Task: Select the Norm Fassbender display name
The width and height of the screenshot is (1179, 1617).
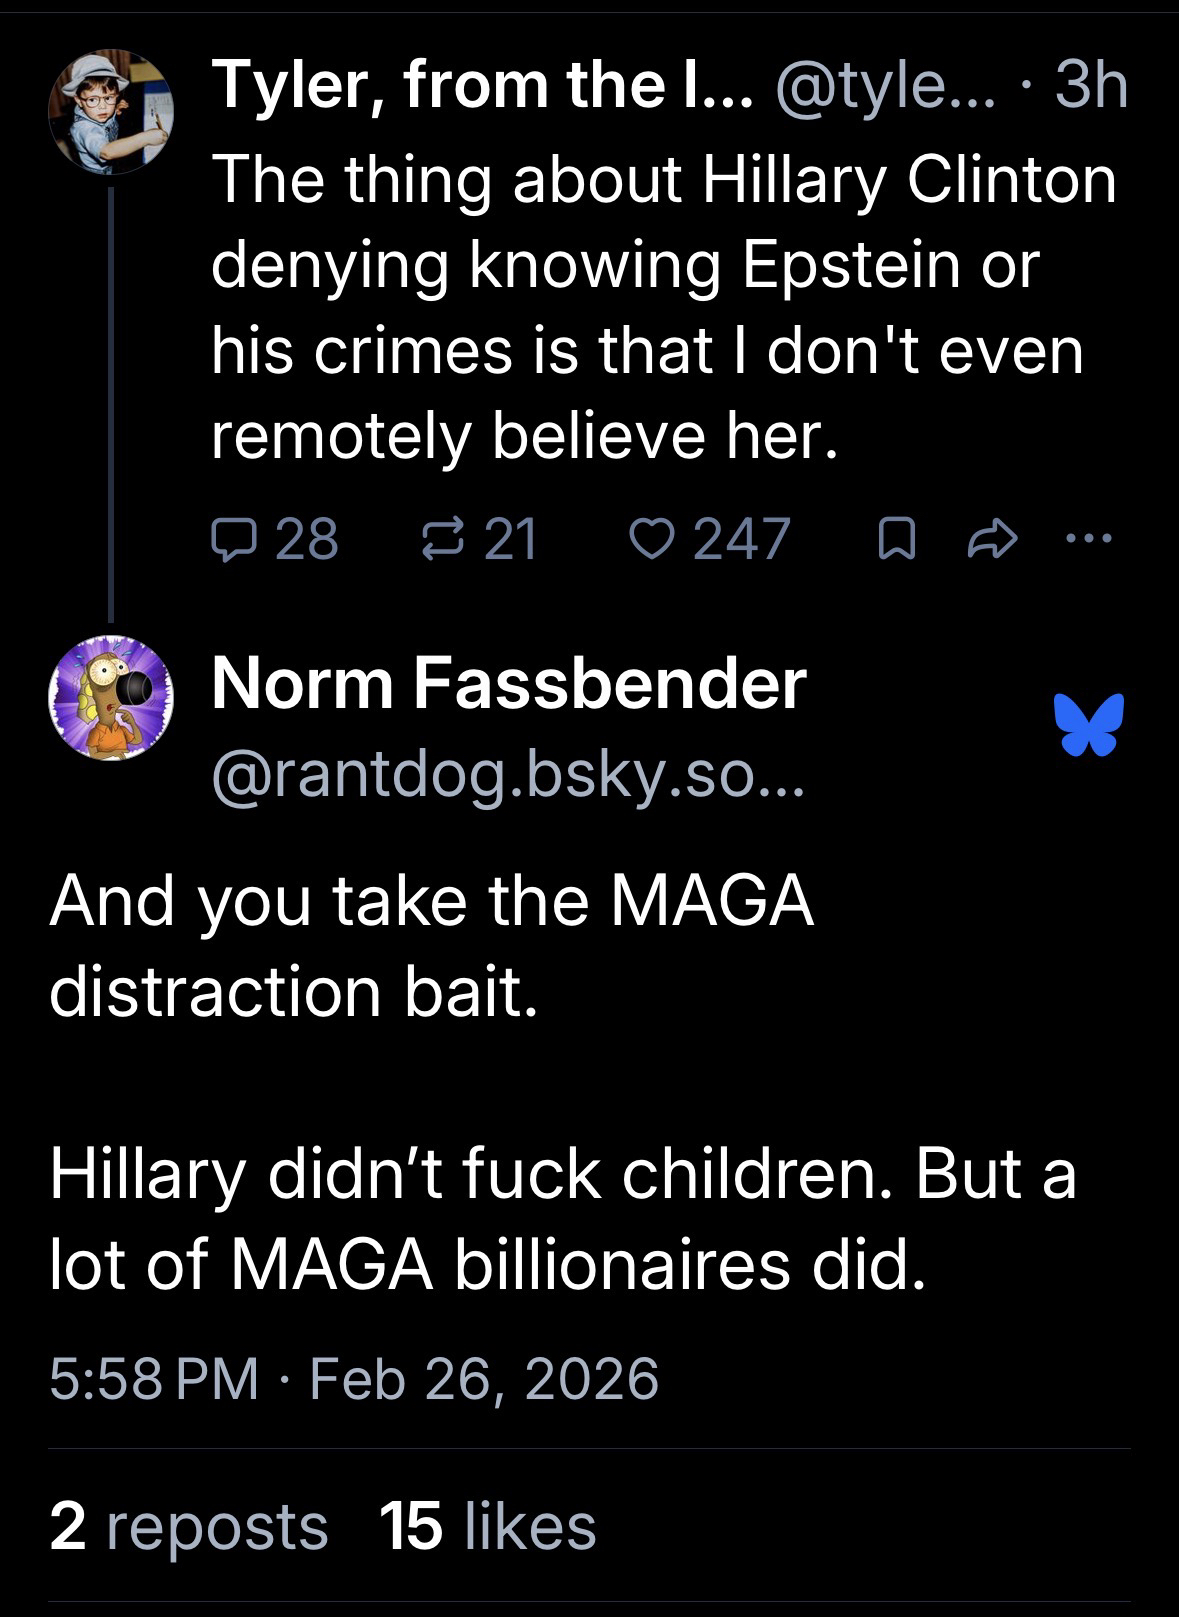Action: coord(508,684)
